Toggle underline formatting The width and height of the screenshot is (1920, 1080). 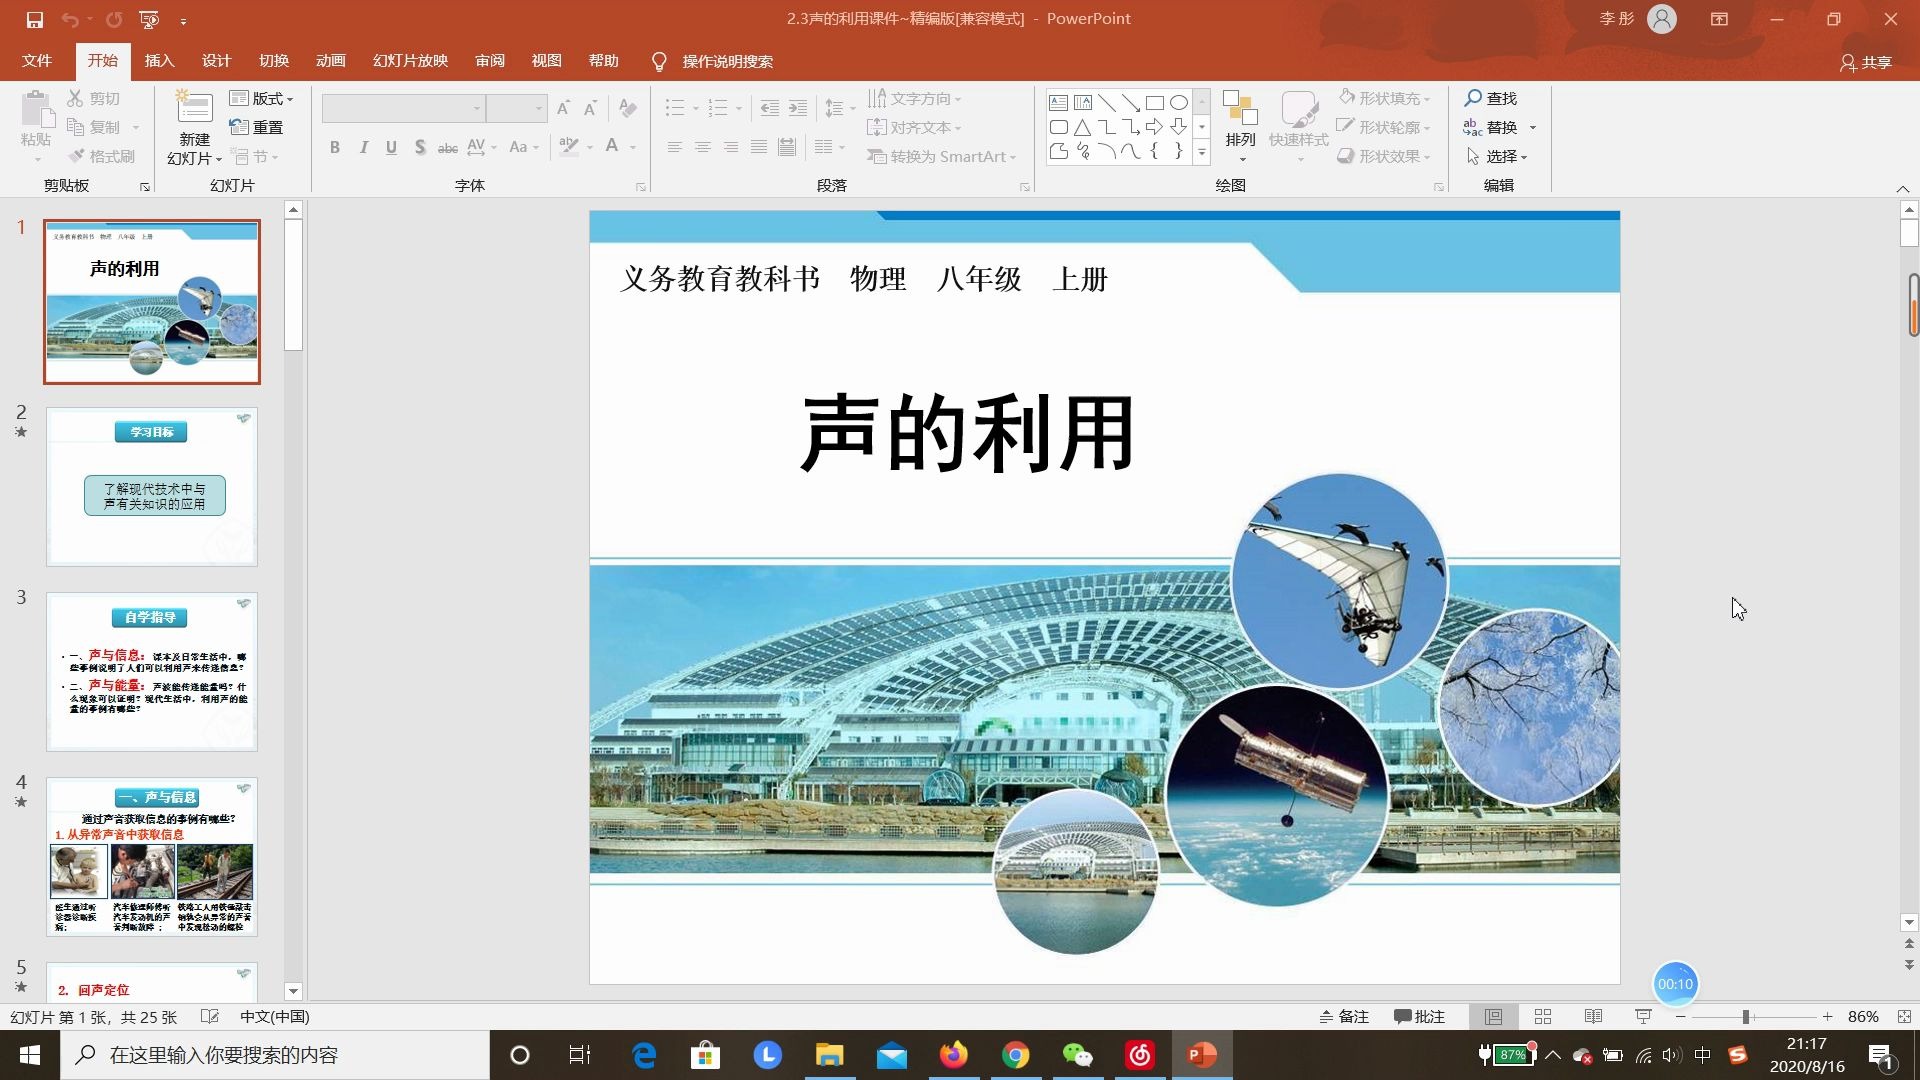coord(391,147)
